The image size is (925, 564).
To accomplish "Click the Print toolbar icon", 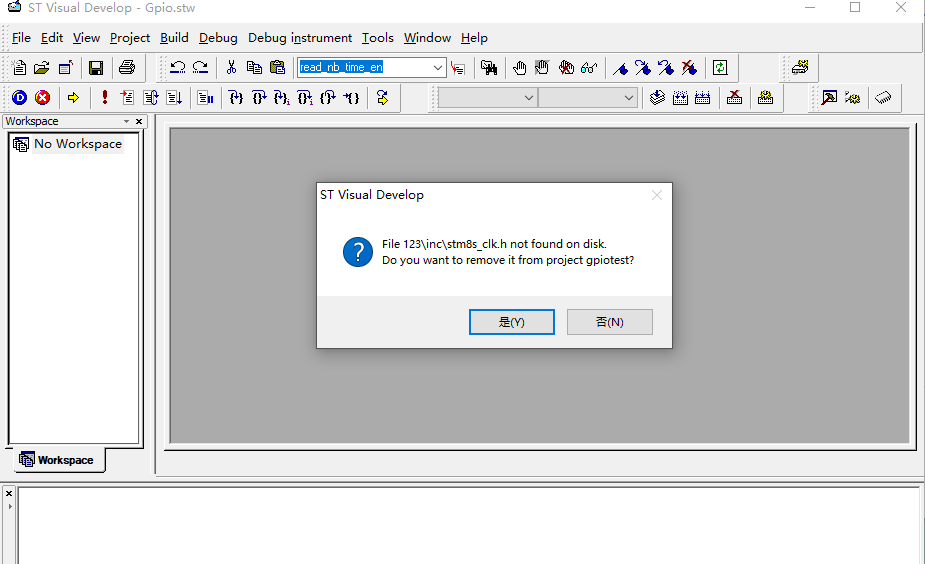I will coord(127,68).
